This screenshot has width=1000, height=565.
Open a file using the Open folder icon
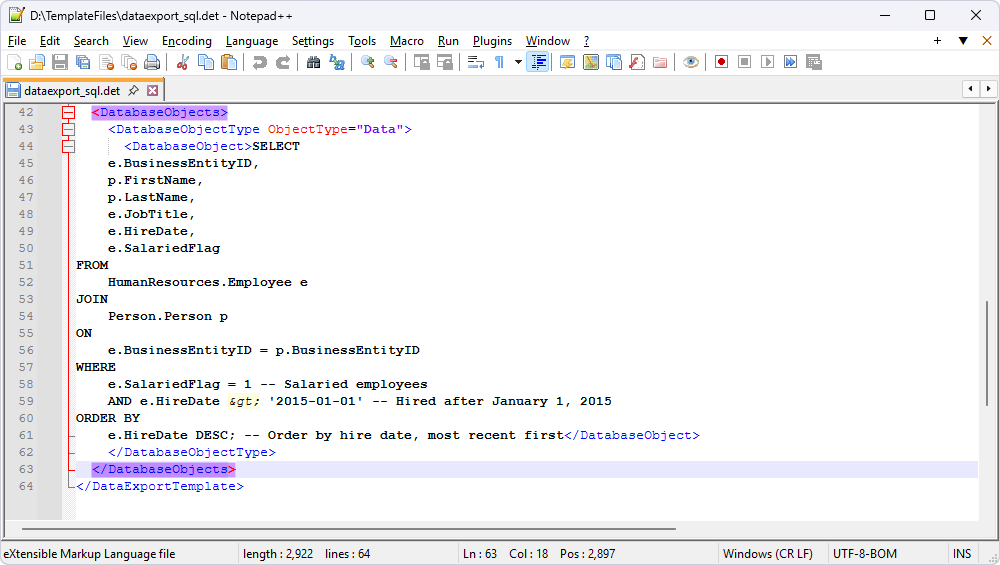[x=37, y=62]
